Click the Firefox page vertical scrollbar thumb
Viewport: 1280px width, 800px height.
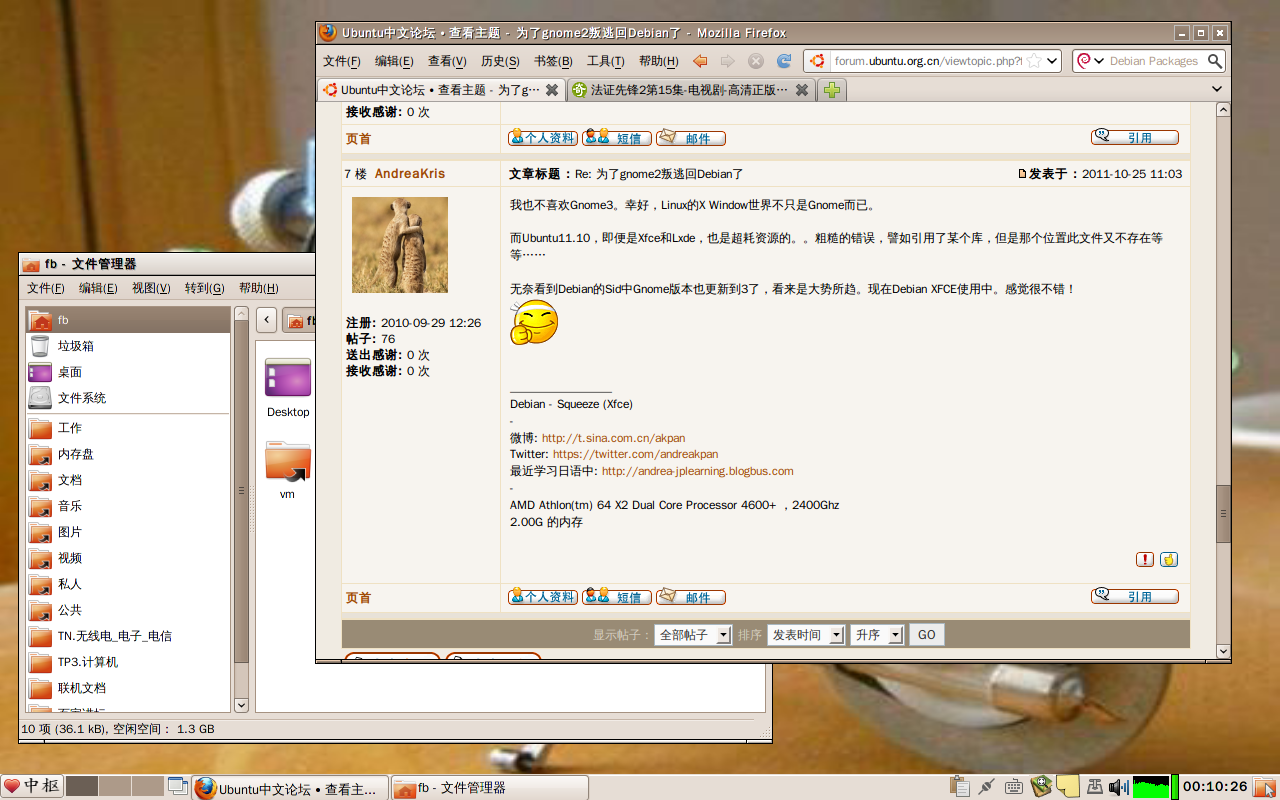pos(1222,513)
